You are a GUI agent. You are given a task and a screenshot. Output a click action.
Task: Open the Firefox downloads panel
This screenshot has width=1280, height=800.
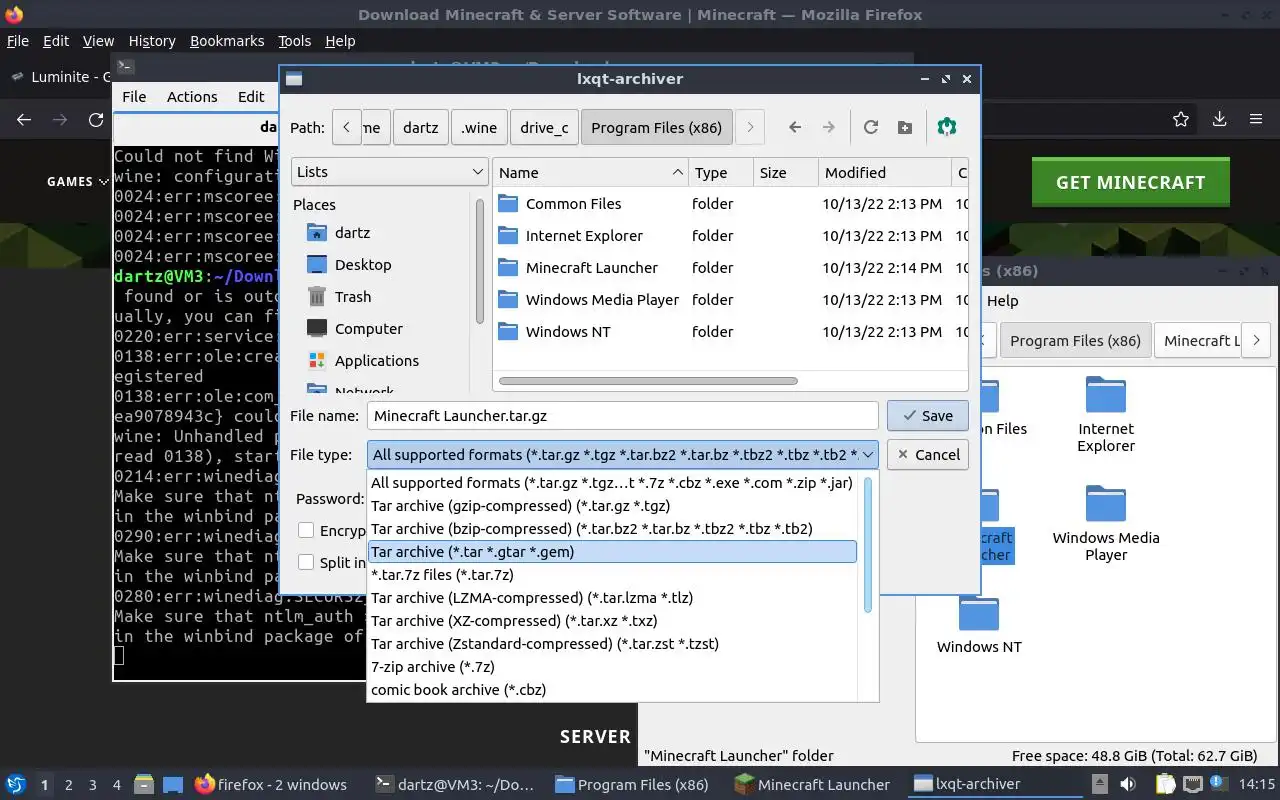coord(1219,119)
